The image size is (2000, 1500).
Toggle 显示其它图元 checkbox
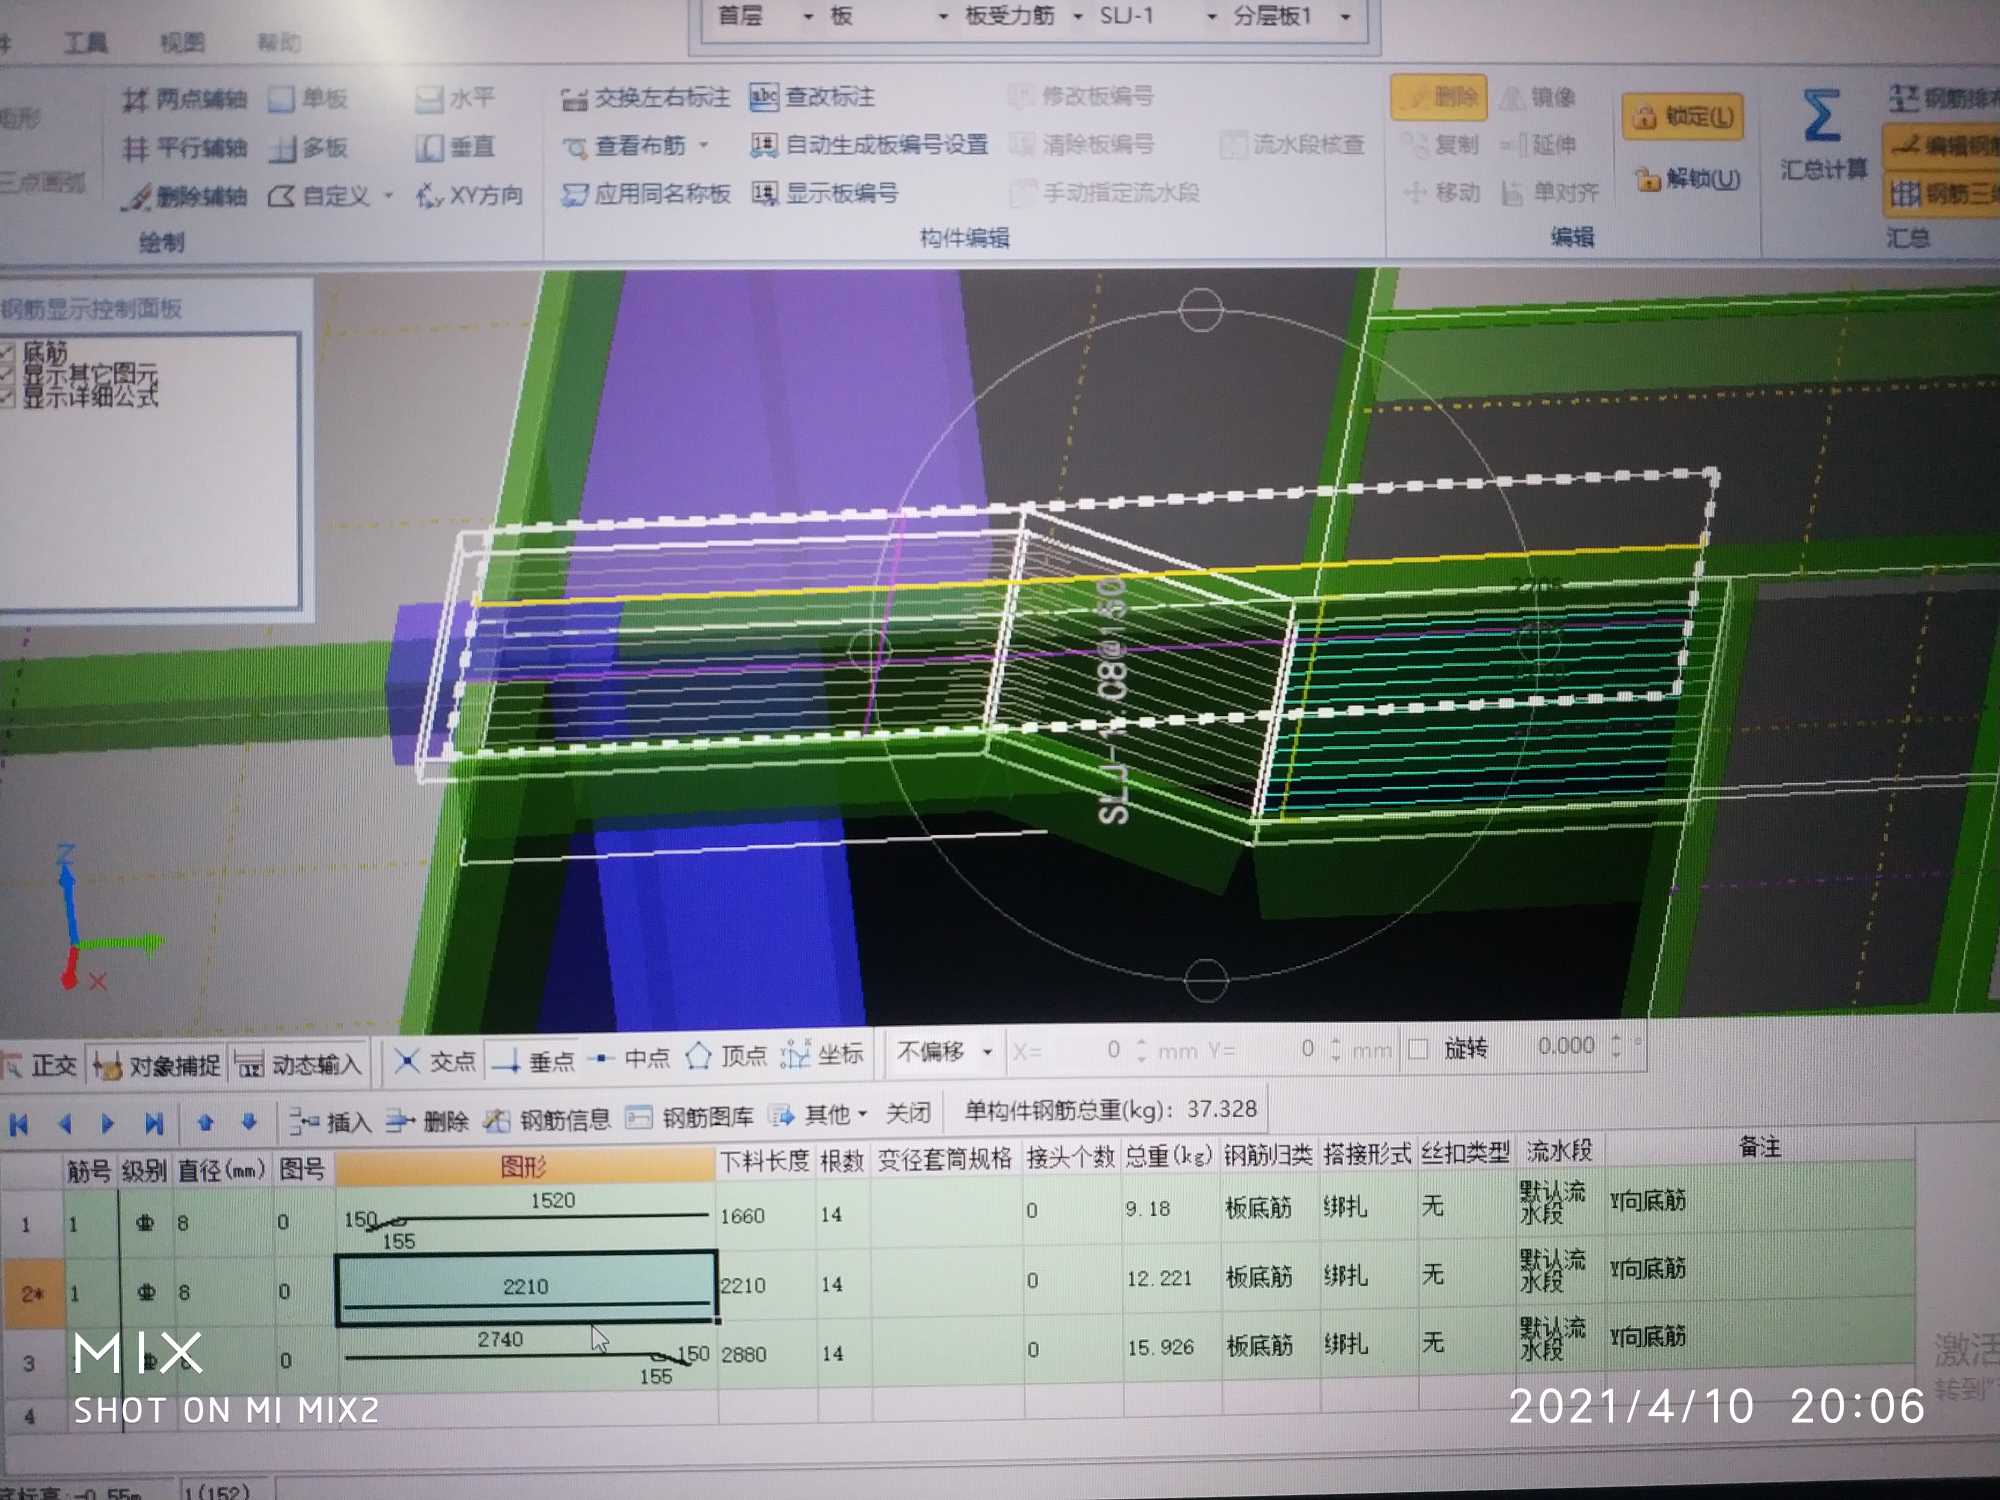coord(6,375)
